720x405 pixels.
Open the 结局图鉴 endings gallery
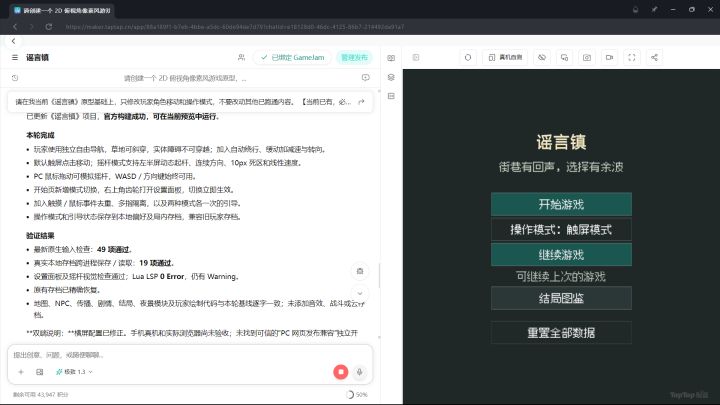pyautogui.click(x=561, y=298)
